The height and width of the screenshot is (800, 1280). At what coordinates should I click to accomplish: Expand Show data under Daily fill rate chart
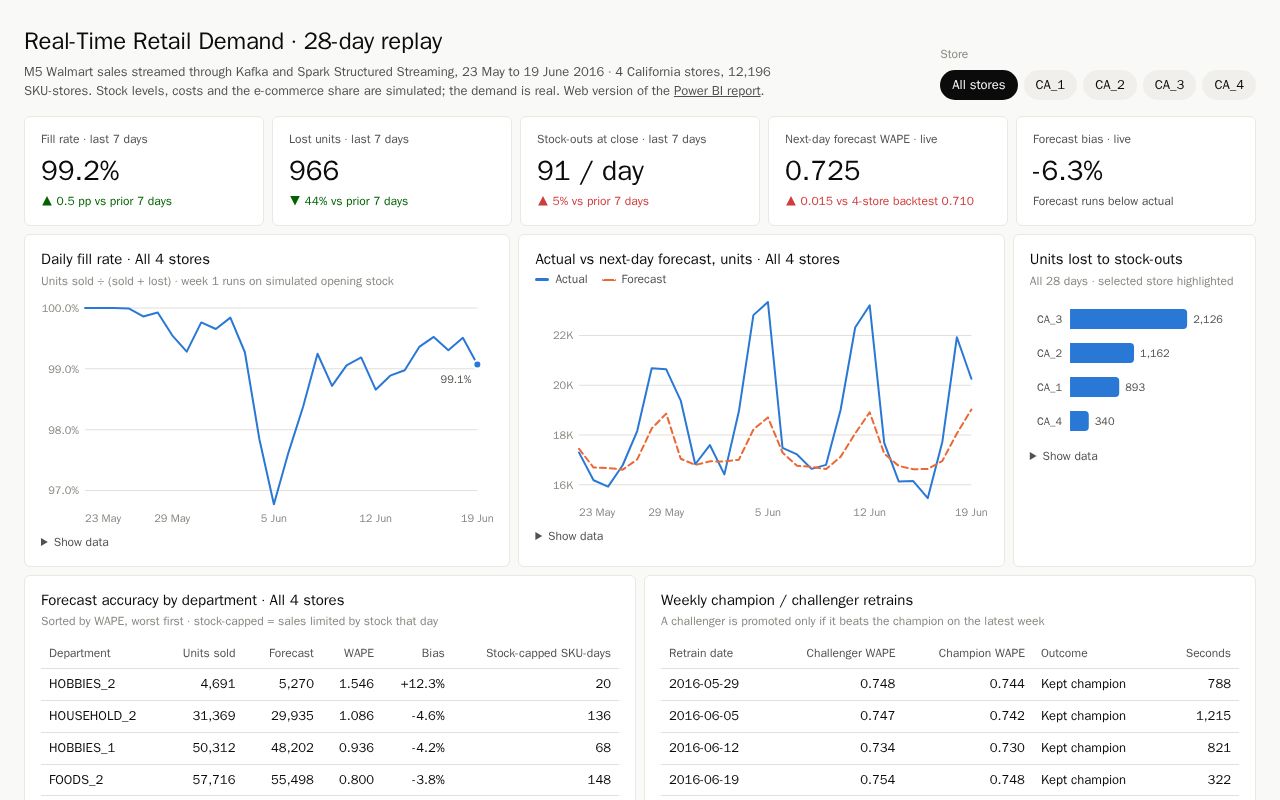(x=75, y=542)
